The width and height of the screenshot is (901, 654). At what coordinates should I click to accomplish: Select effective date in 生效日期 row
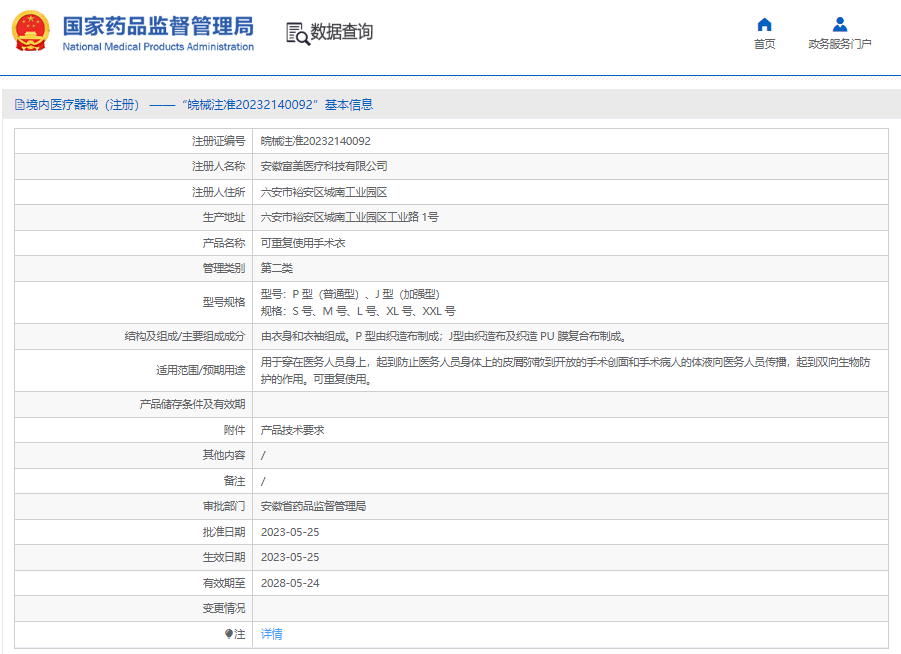[290, 557]
